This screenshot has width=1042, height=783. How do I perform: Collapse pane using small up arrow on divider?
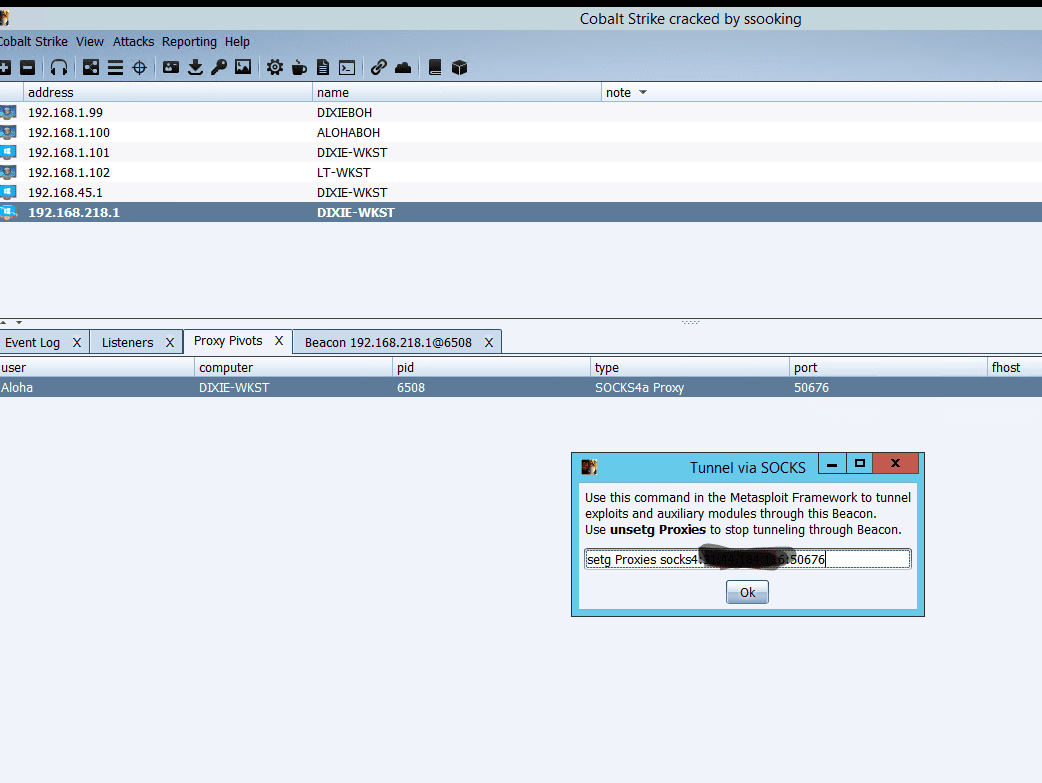3,322
